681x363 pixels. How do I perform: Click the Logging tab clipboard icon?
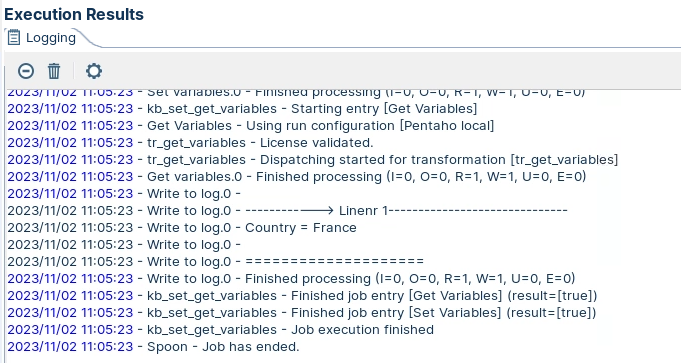[x=13, y=37]
